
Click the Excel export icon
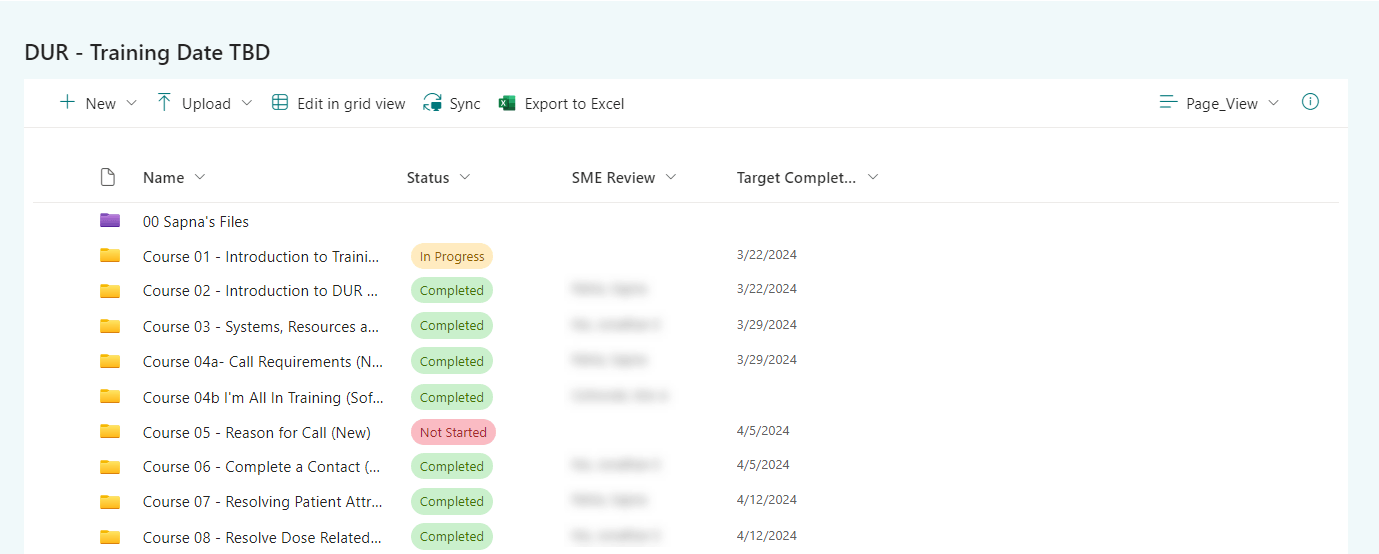(507, 103)
